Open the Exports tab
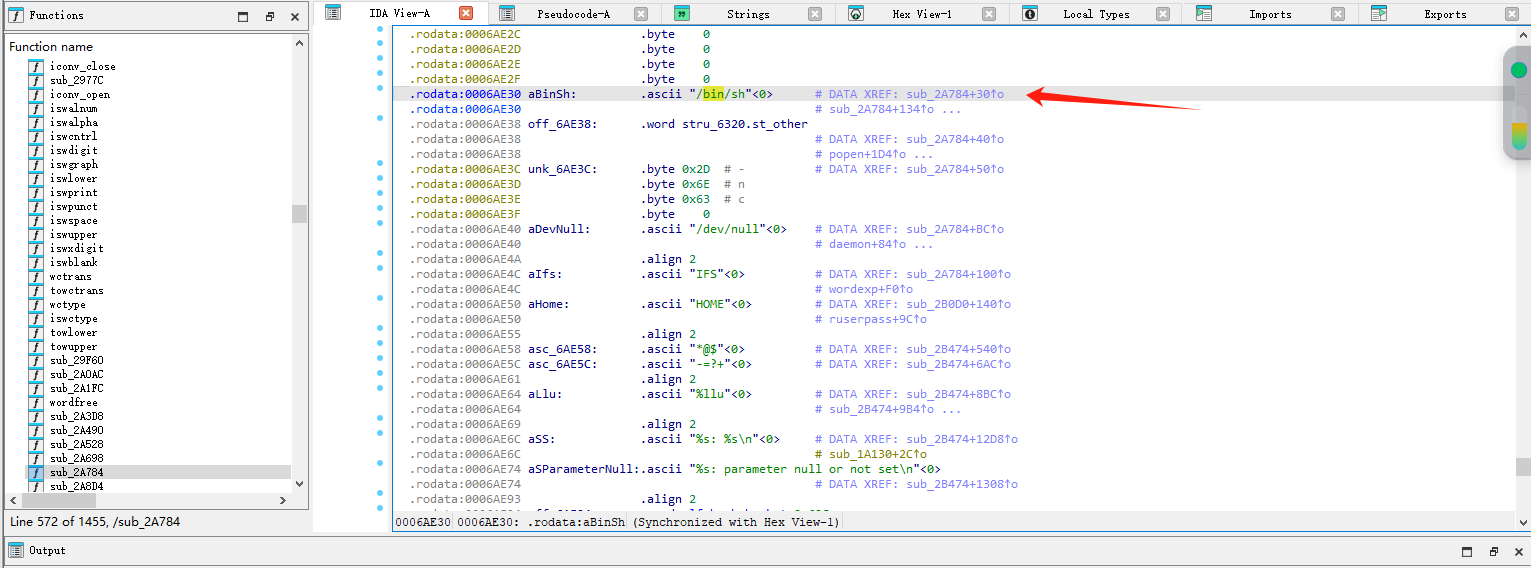This screenshot has width=1531, height=568. 1445,14
